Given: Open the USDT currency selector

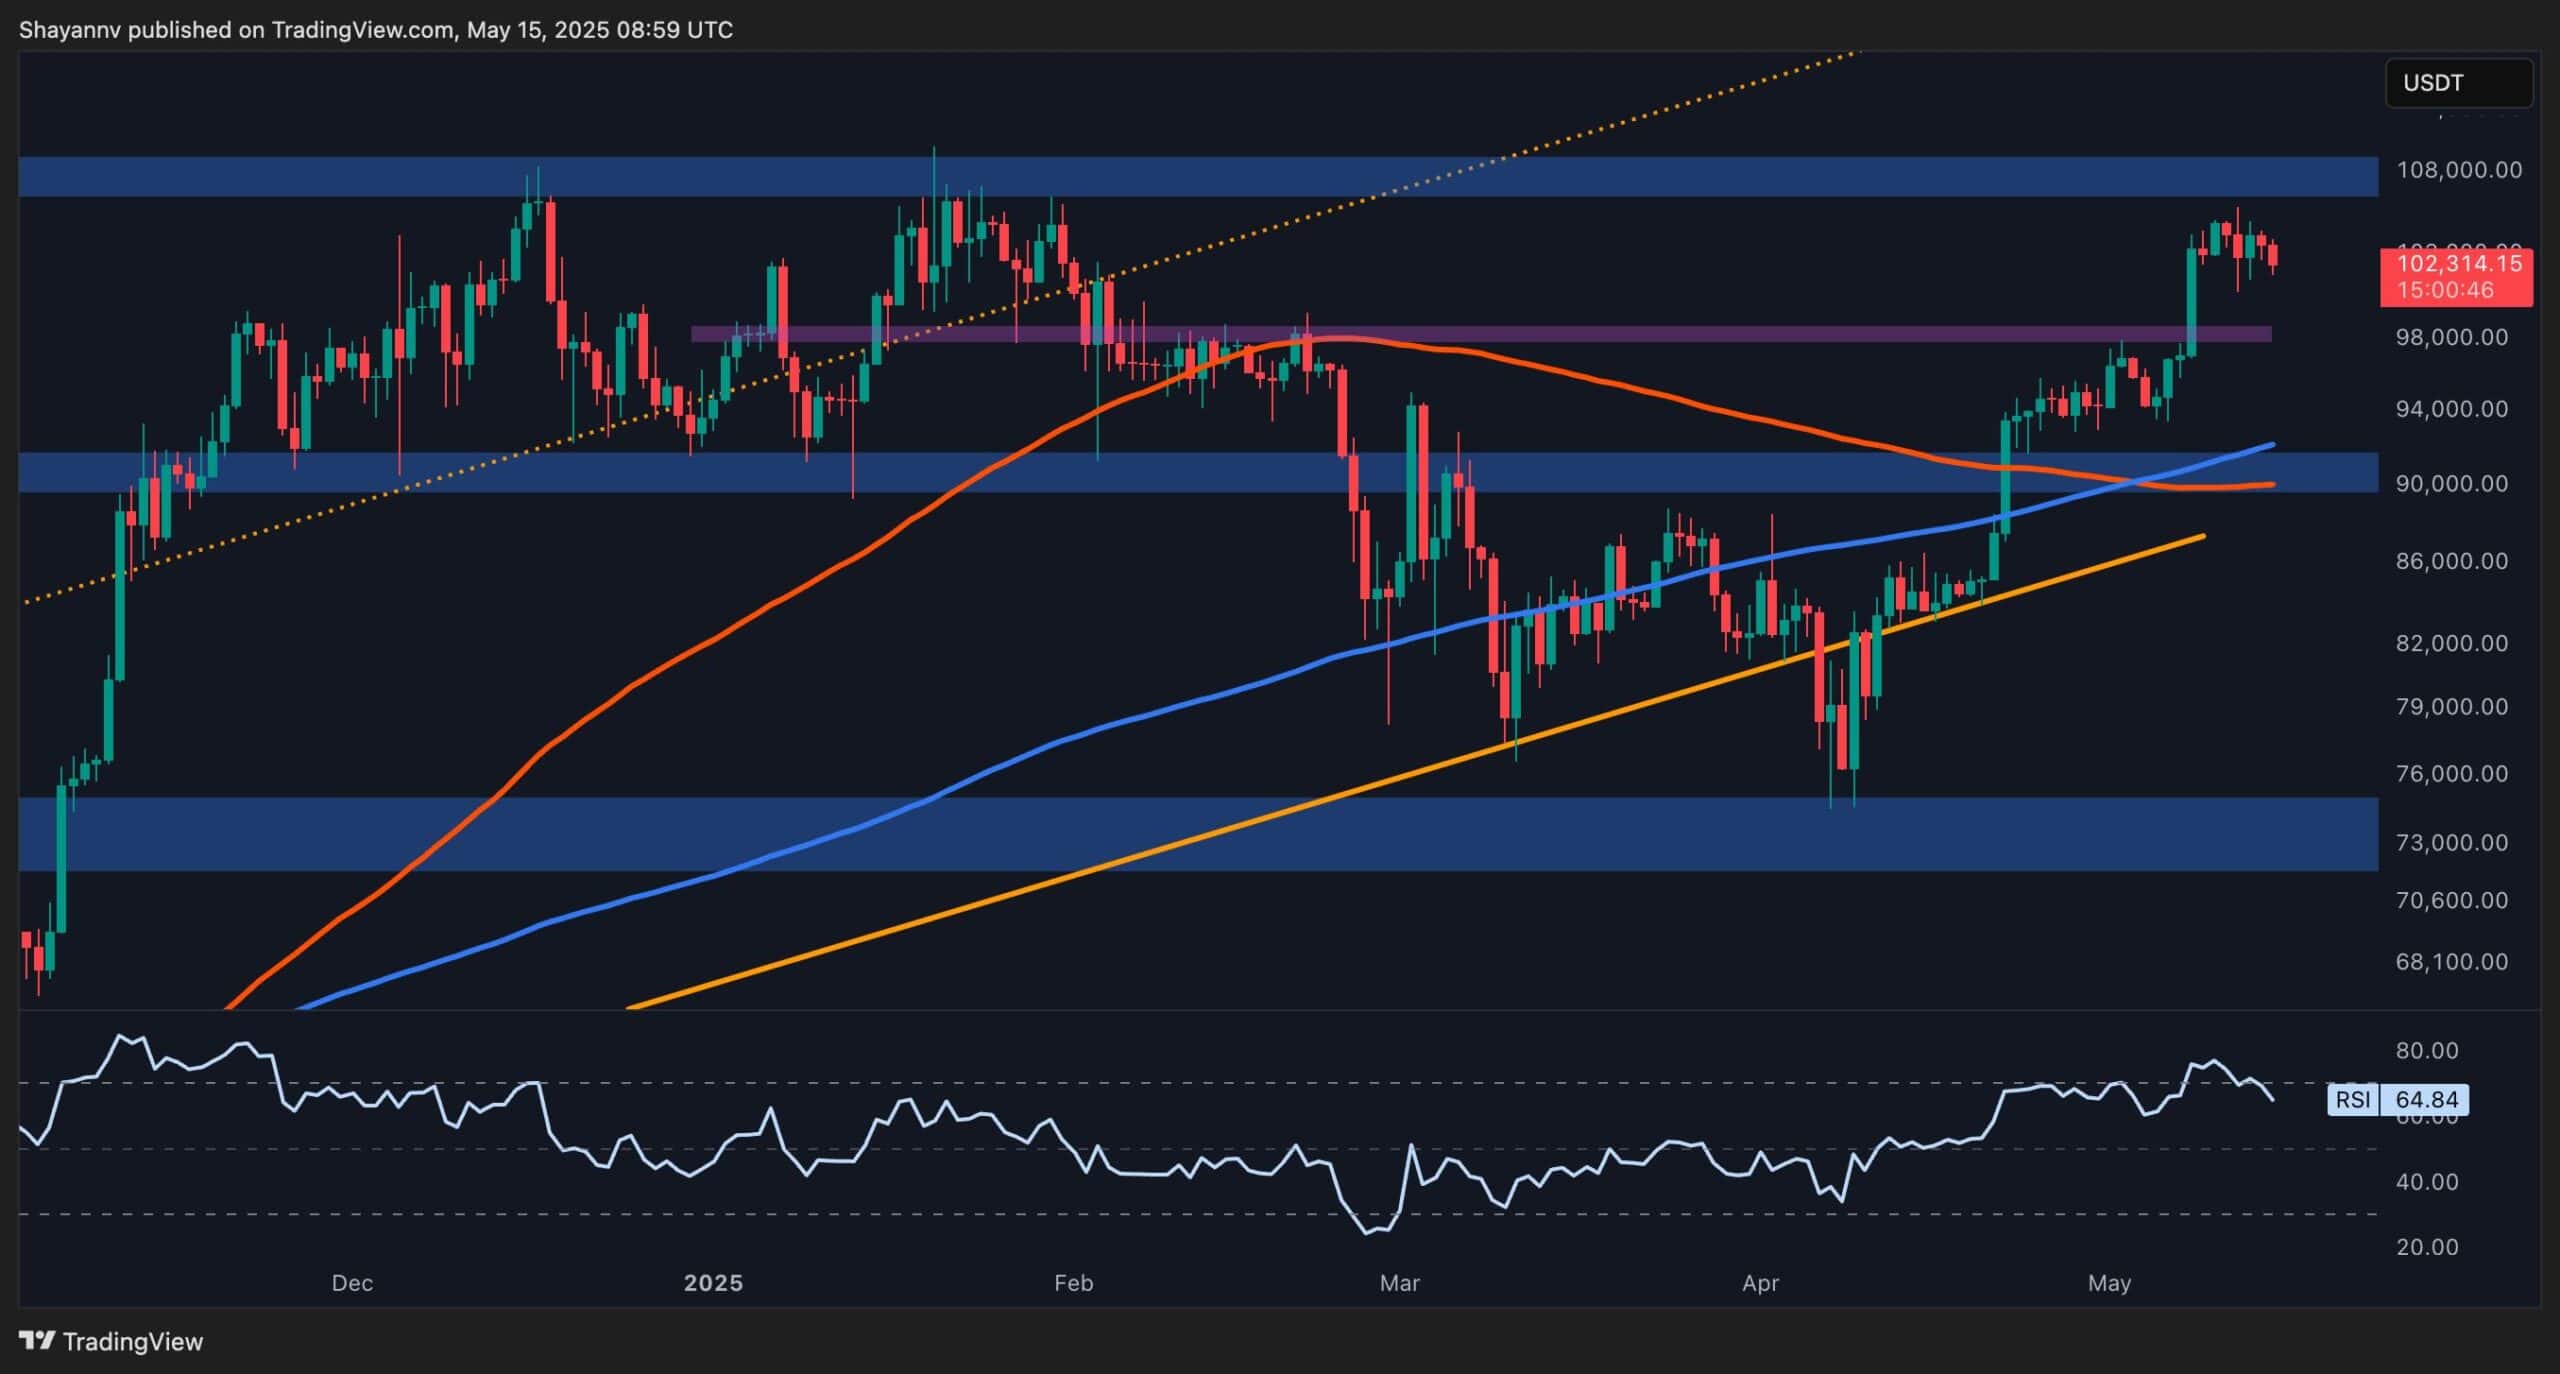Looking at the screenshot, I should pyautogui.click(x=2459, y=83).
